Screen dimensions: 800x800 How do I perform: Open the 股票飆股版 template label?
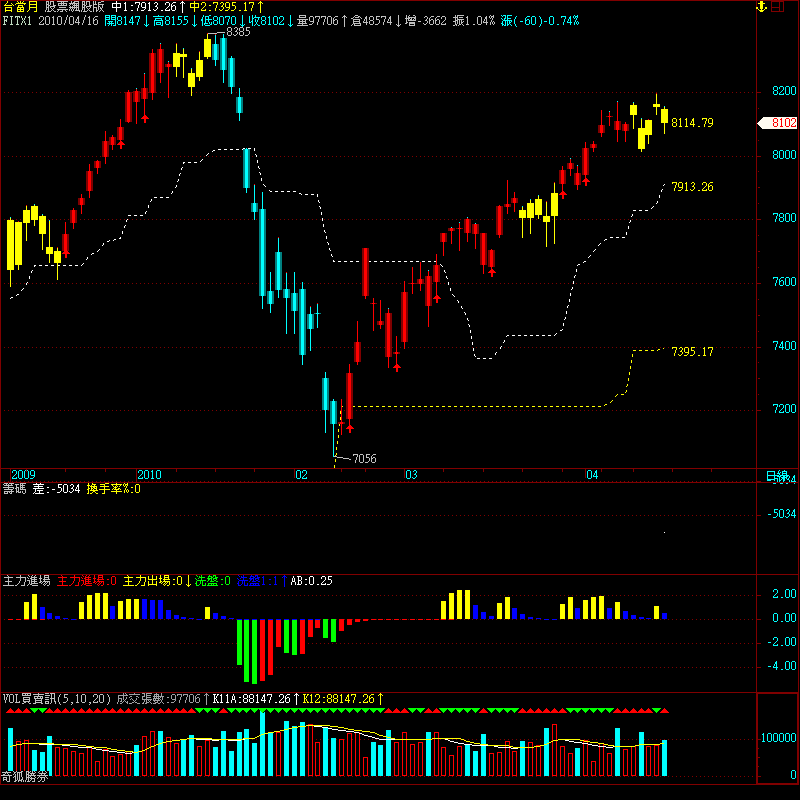point(74,7)
